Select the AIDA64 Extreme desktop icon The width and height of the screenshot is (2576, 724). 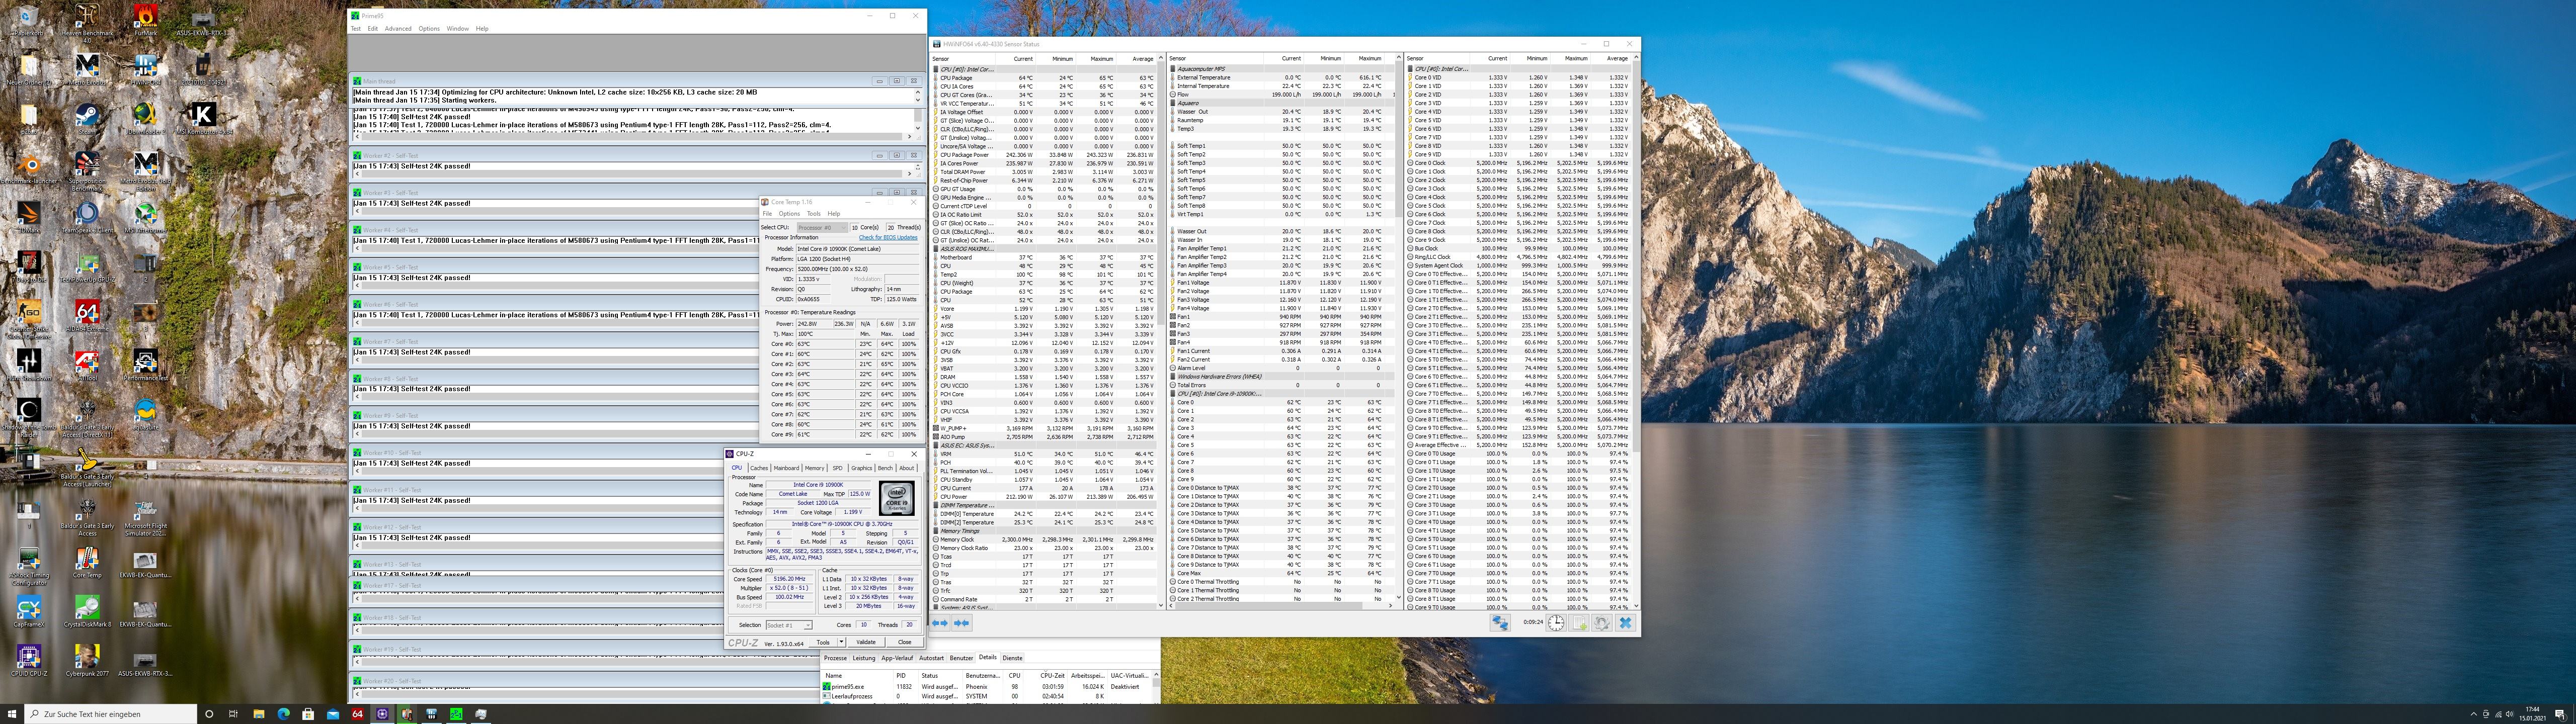point(87,317)
